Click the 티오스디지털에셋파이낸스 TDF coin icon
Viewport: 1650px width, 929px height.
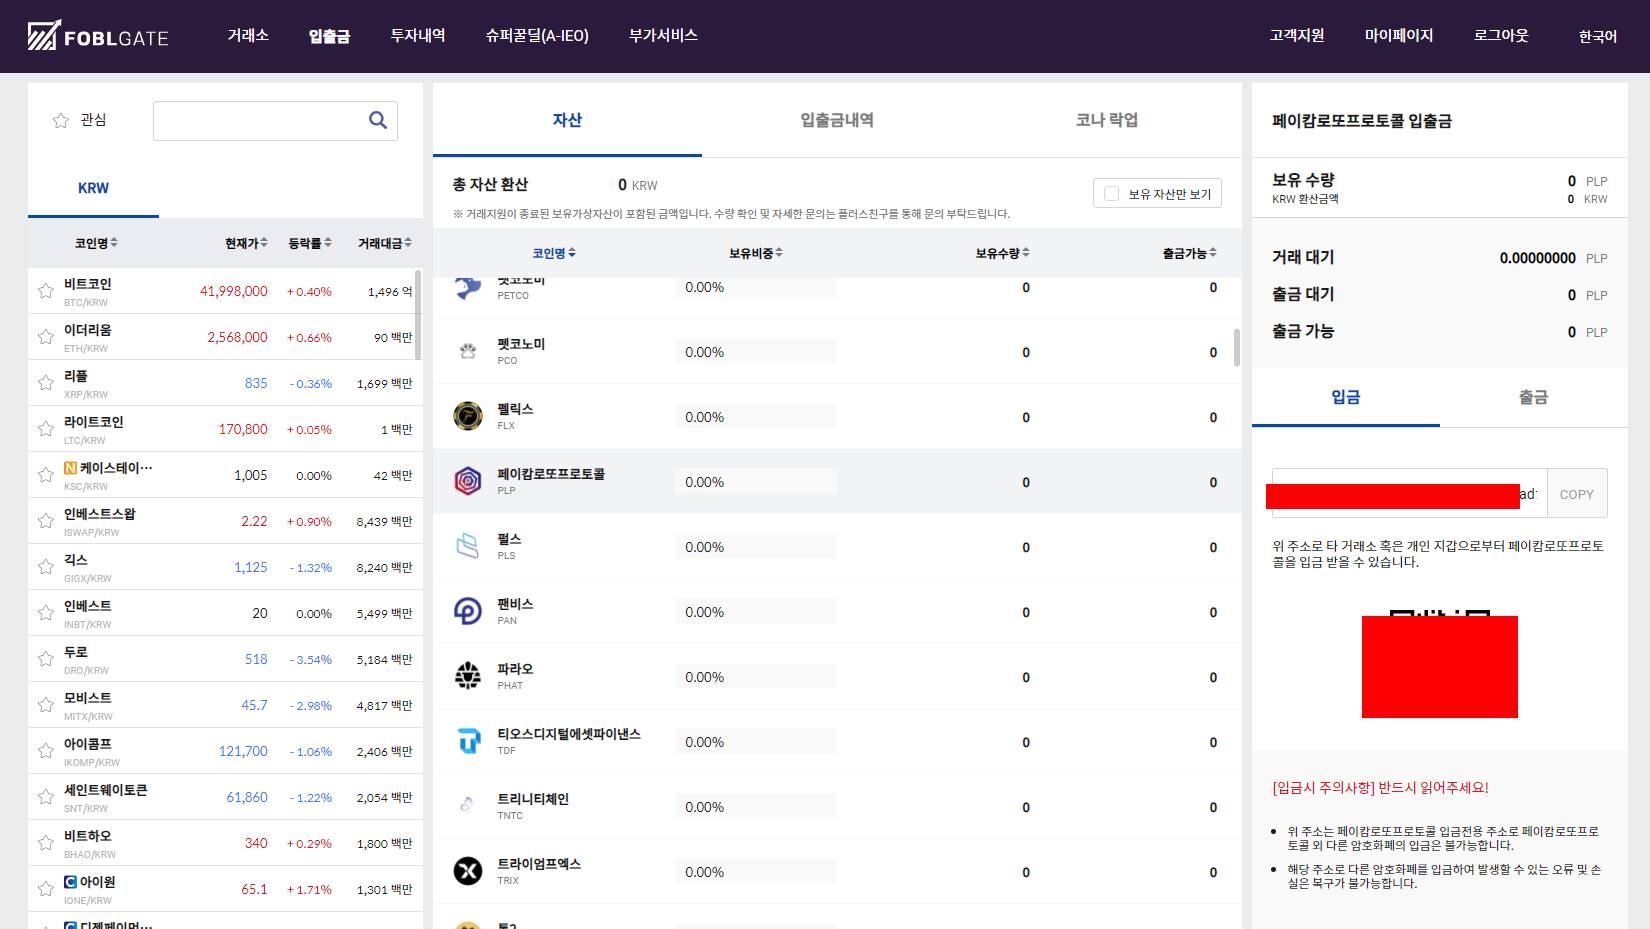coord(468,741)
